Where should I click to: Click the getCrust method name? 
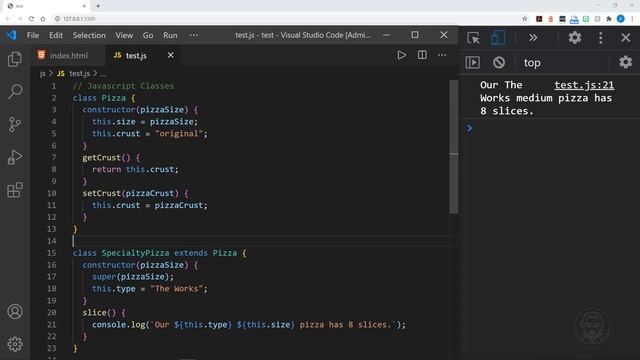coord(102,158)
